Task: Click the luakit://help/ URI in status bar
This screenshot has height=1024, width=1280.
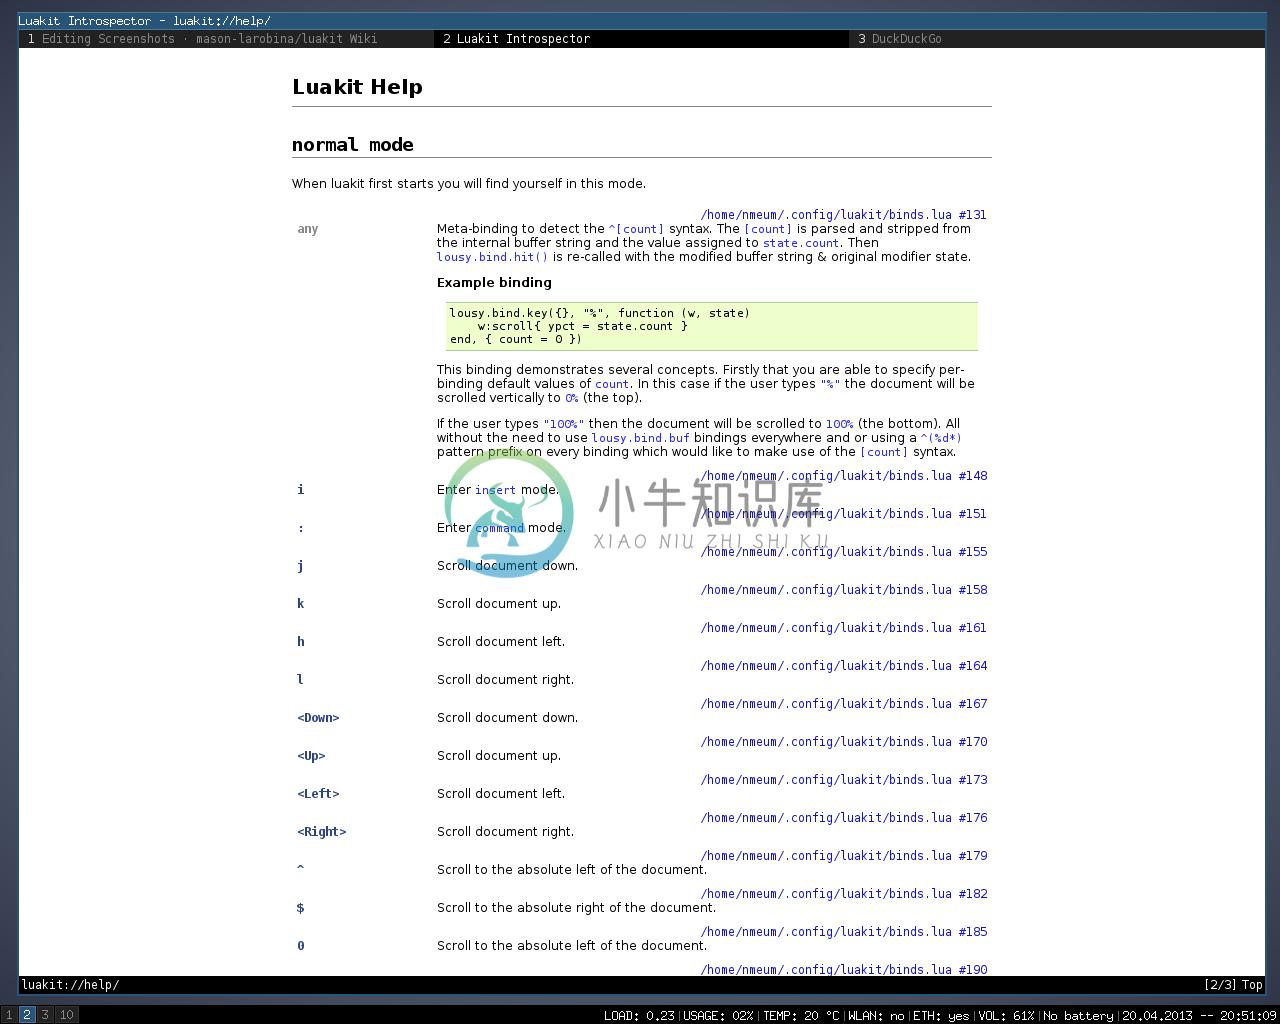Action: [70, 985]
